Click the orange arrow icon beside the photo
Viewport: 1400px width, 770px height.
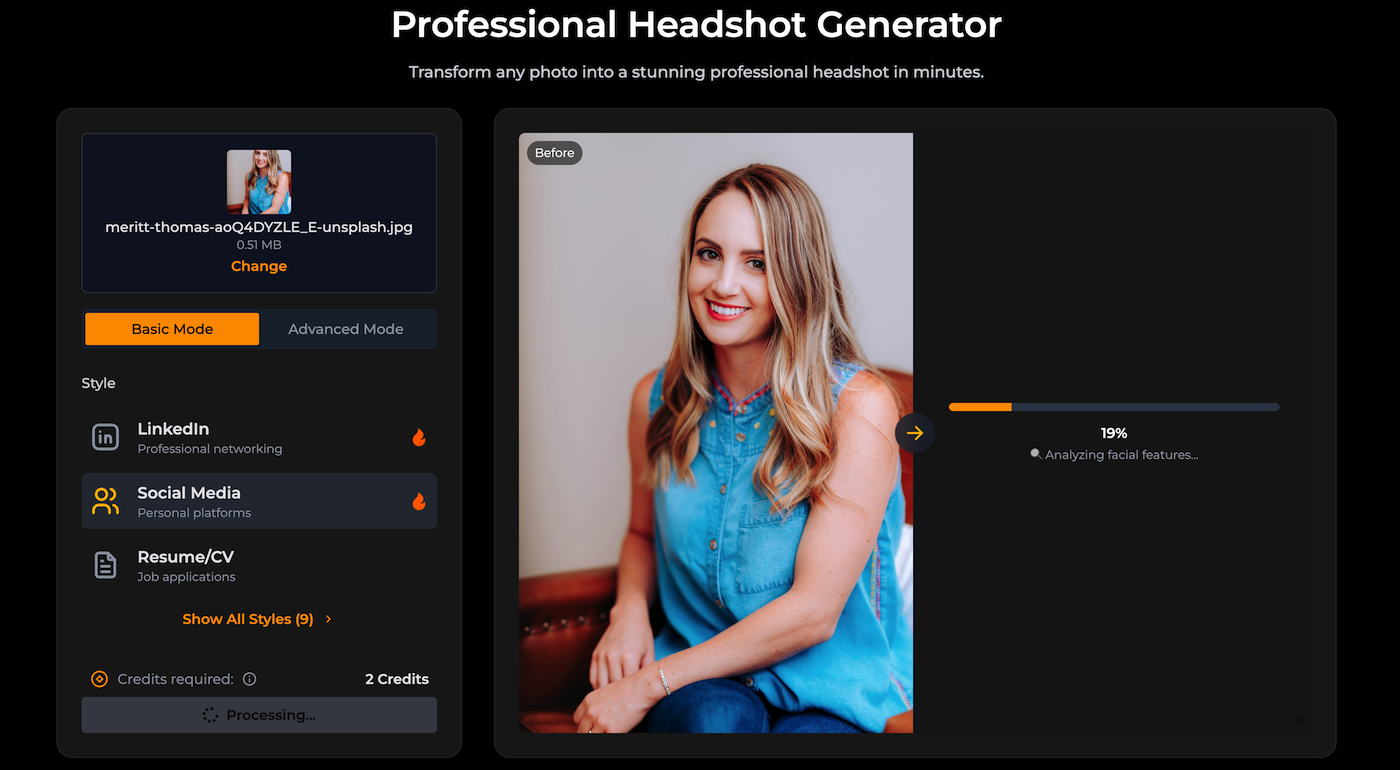coord(914,433)
